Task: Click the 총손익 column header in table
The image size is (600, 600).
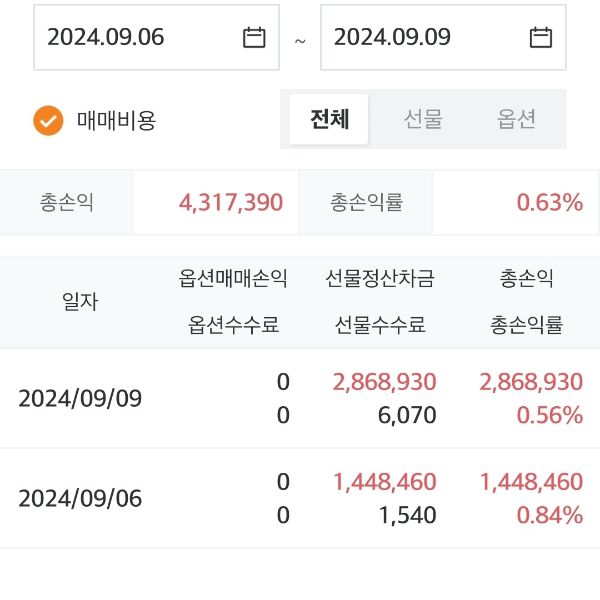Action: pyautogui.click(x=527, y=279)
